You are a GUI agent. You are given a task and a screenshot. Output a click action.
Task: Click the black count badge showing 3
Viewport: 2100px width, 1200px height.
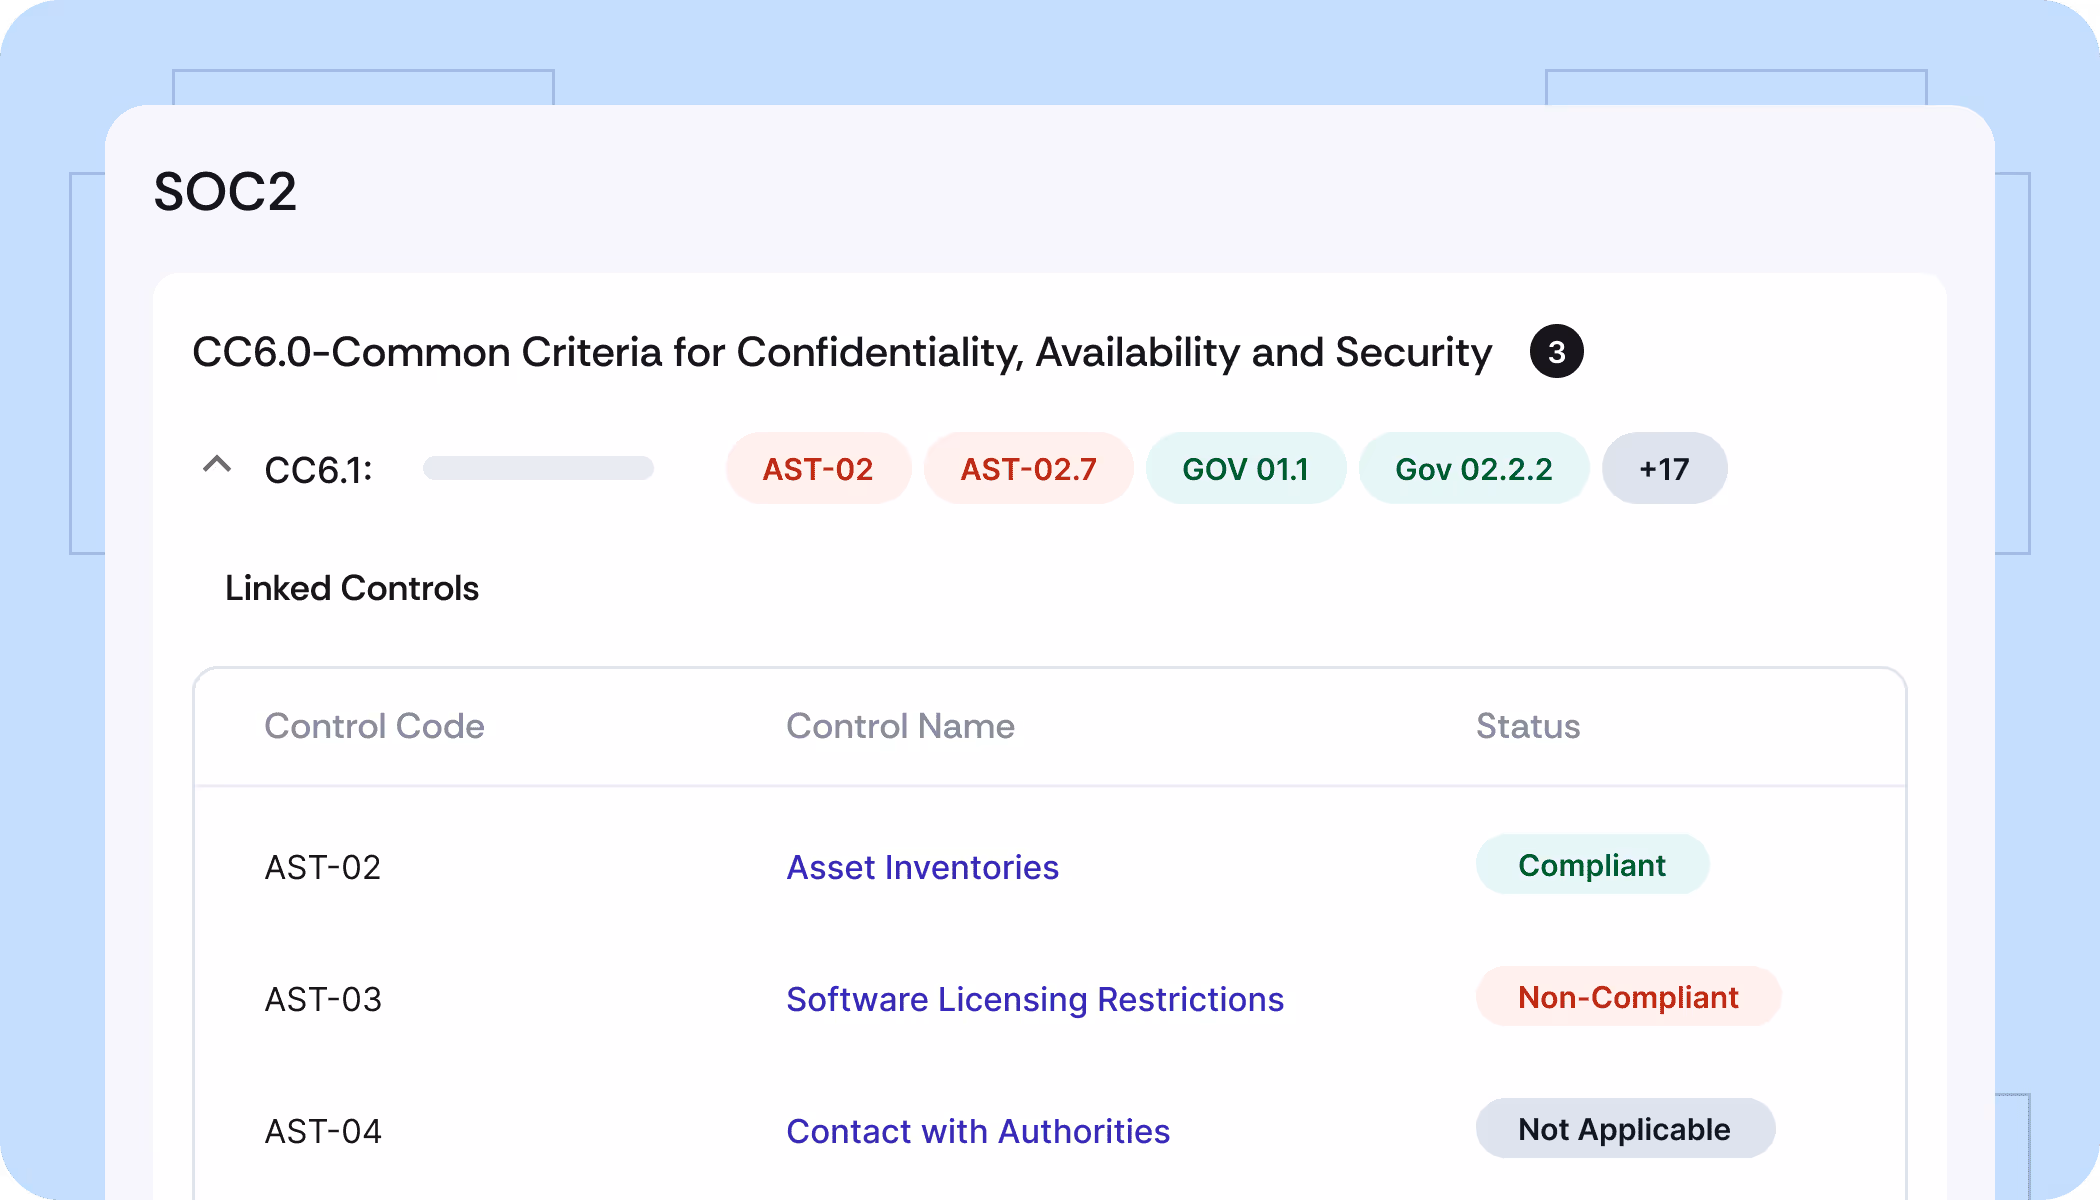pyautogui.click(x=1556, y=352)
